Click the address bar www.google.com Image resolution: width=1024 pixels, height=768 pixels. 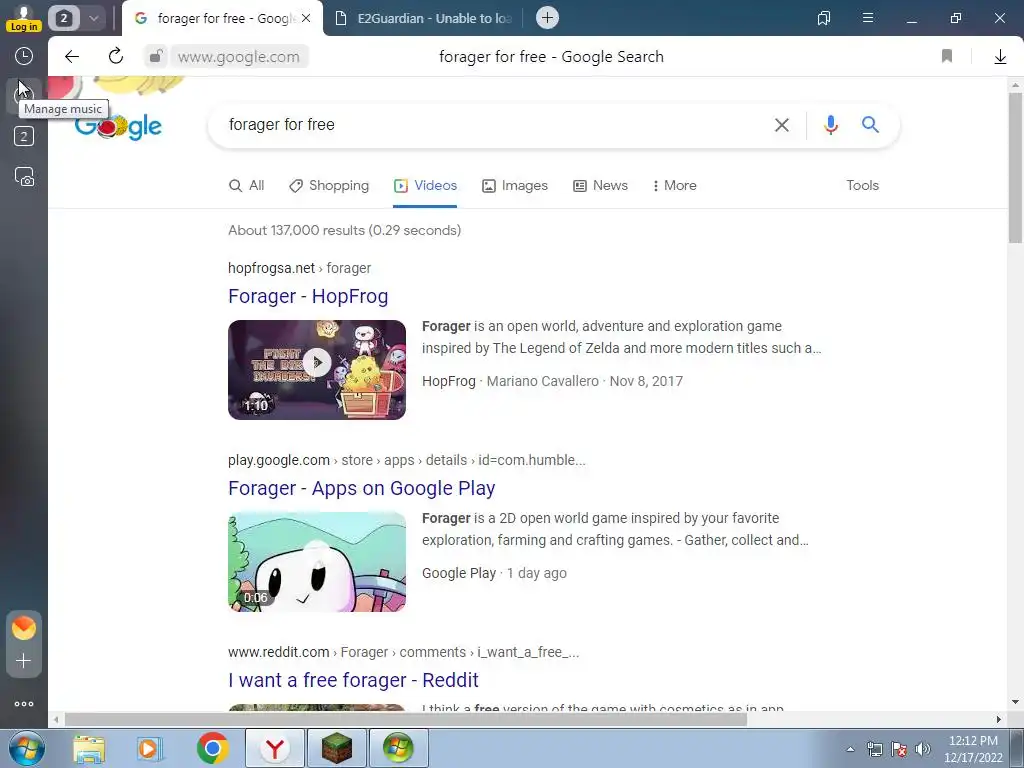click(239, 57)
